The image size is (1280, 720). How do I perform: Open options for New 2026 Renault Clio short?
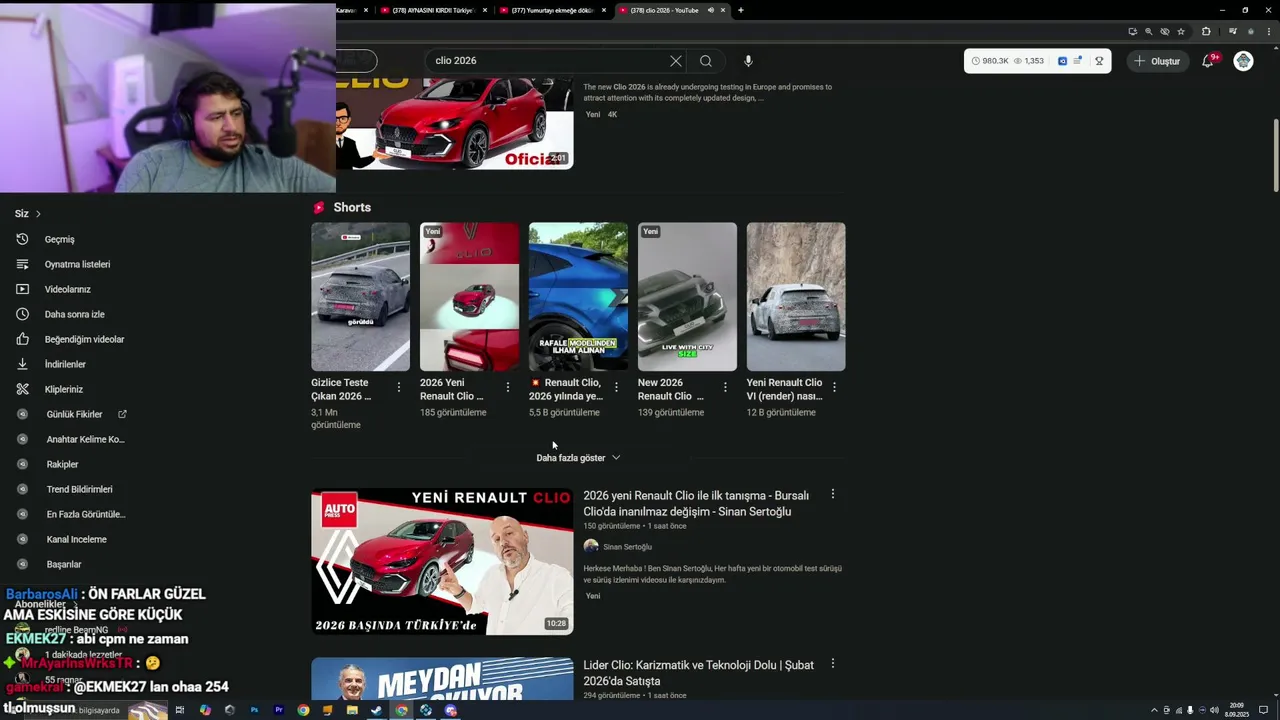click(x=725, y=387)
